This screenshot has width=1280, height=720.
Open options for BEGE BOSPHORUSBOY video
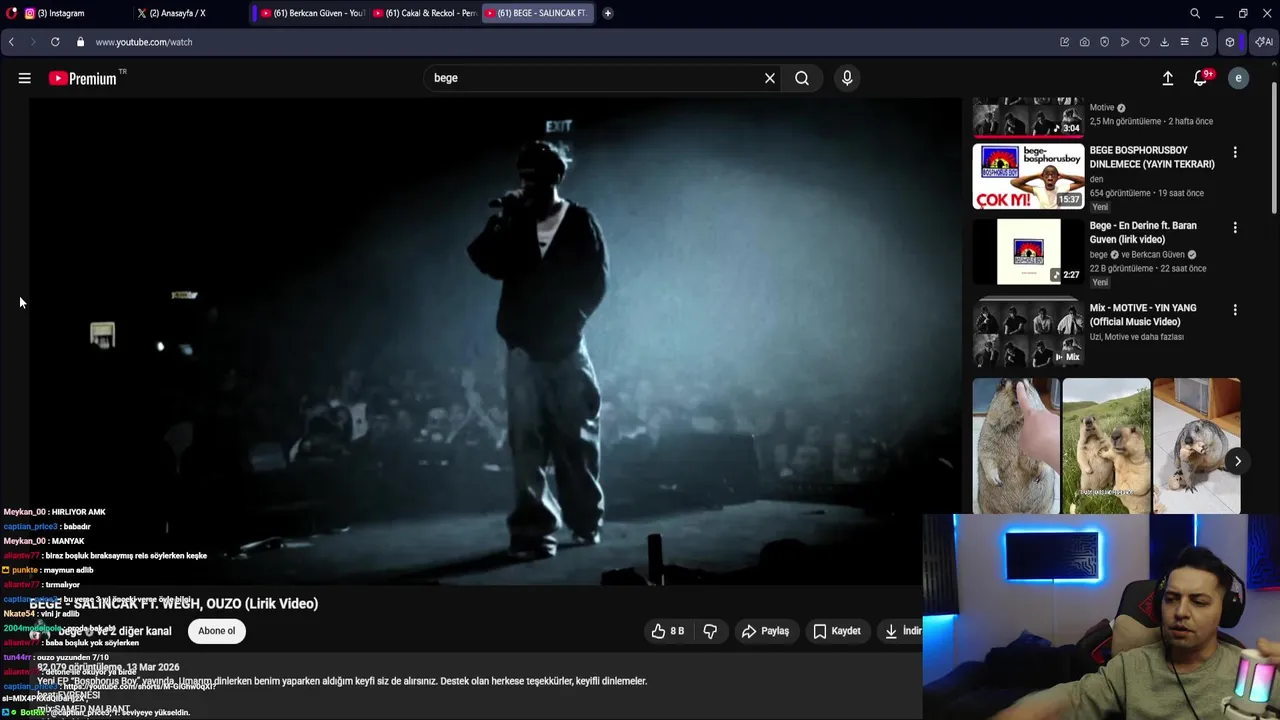coord(1235,152)
